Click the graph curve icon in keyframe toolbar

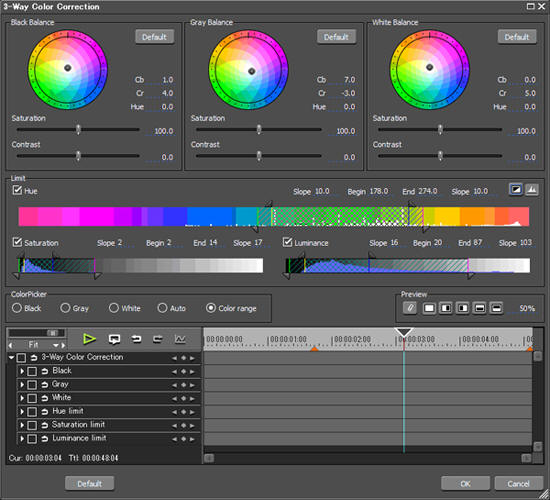(180, 339)
